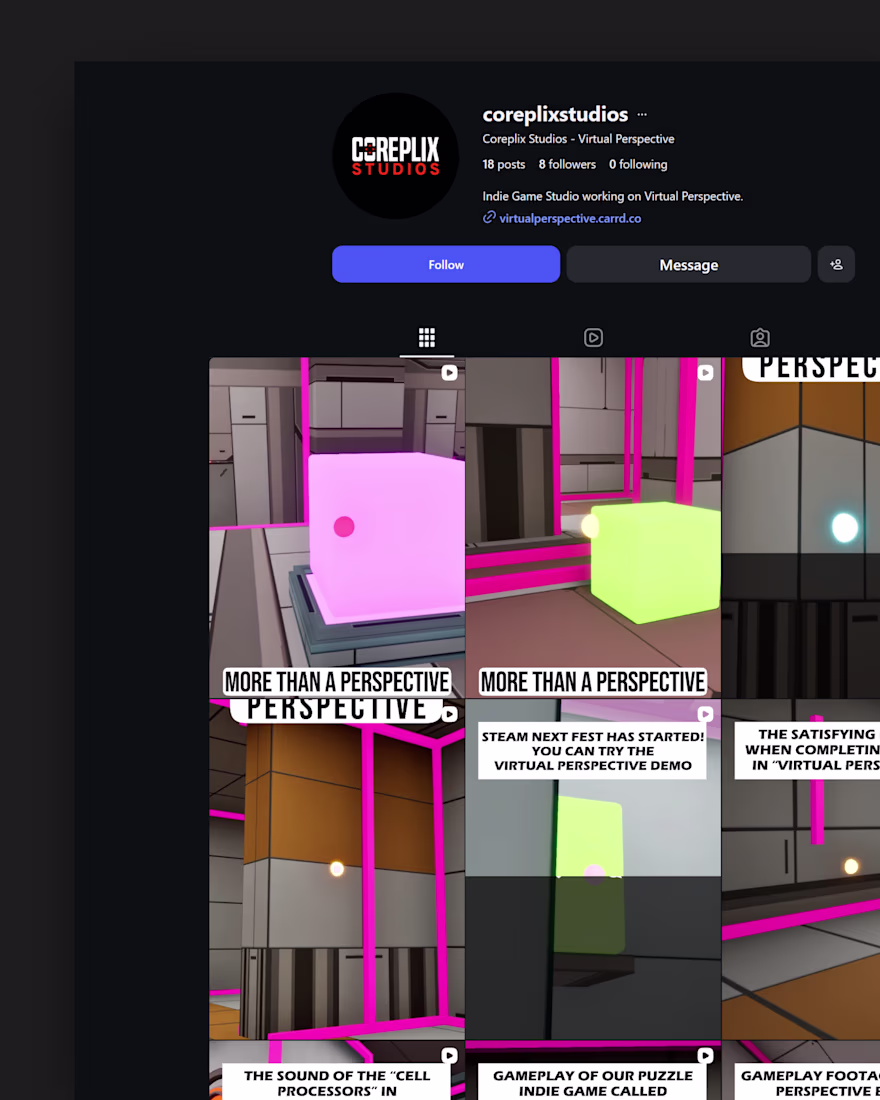Image resolution: width=880 pixels, height=1100 pixels.
Task: Click the 18 posts count
Action: point(504,164)
